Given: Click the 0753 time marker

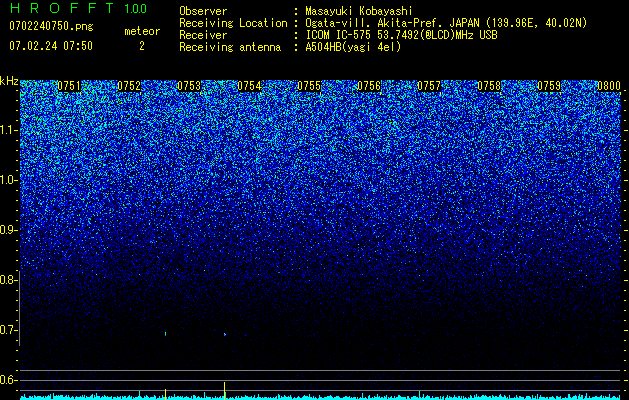Looking at the screenshot, I should click(x=189, y=86).
